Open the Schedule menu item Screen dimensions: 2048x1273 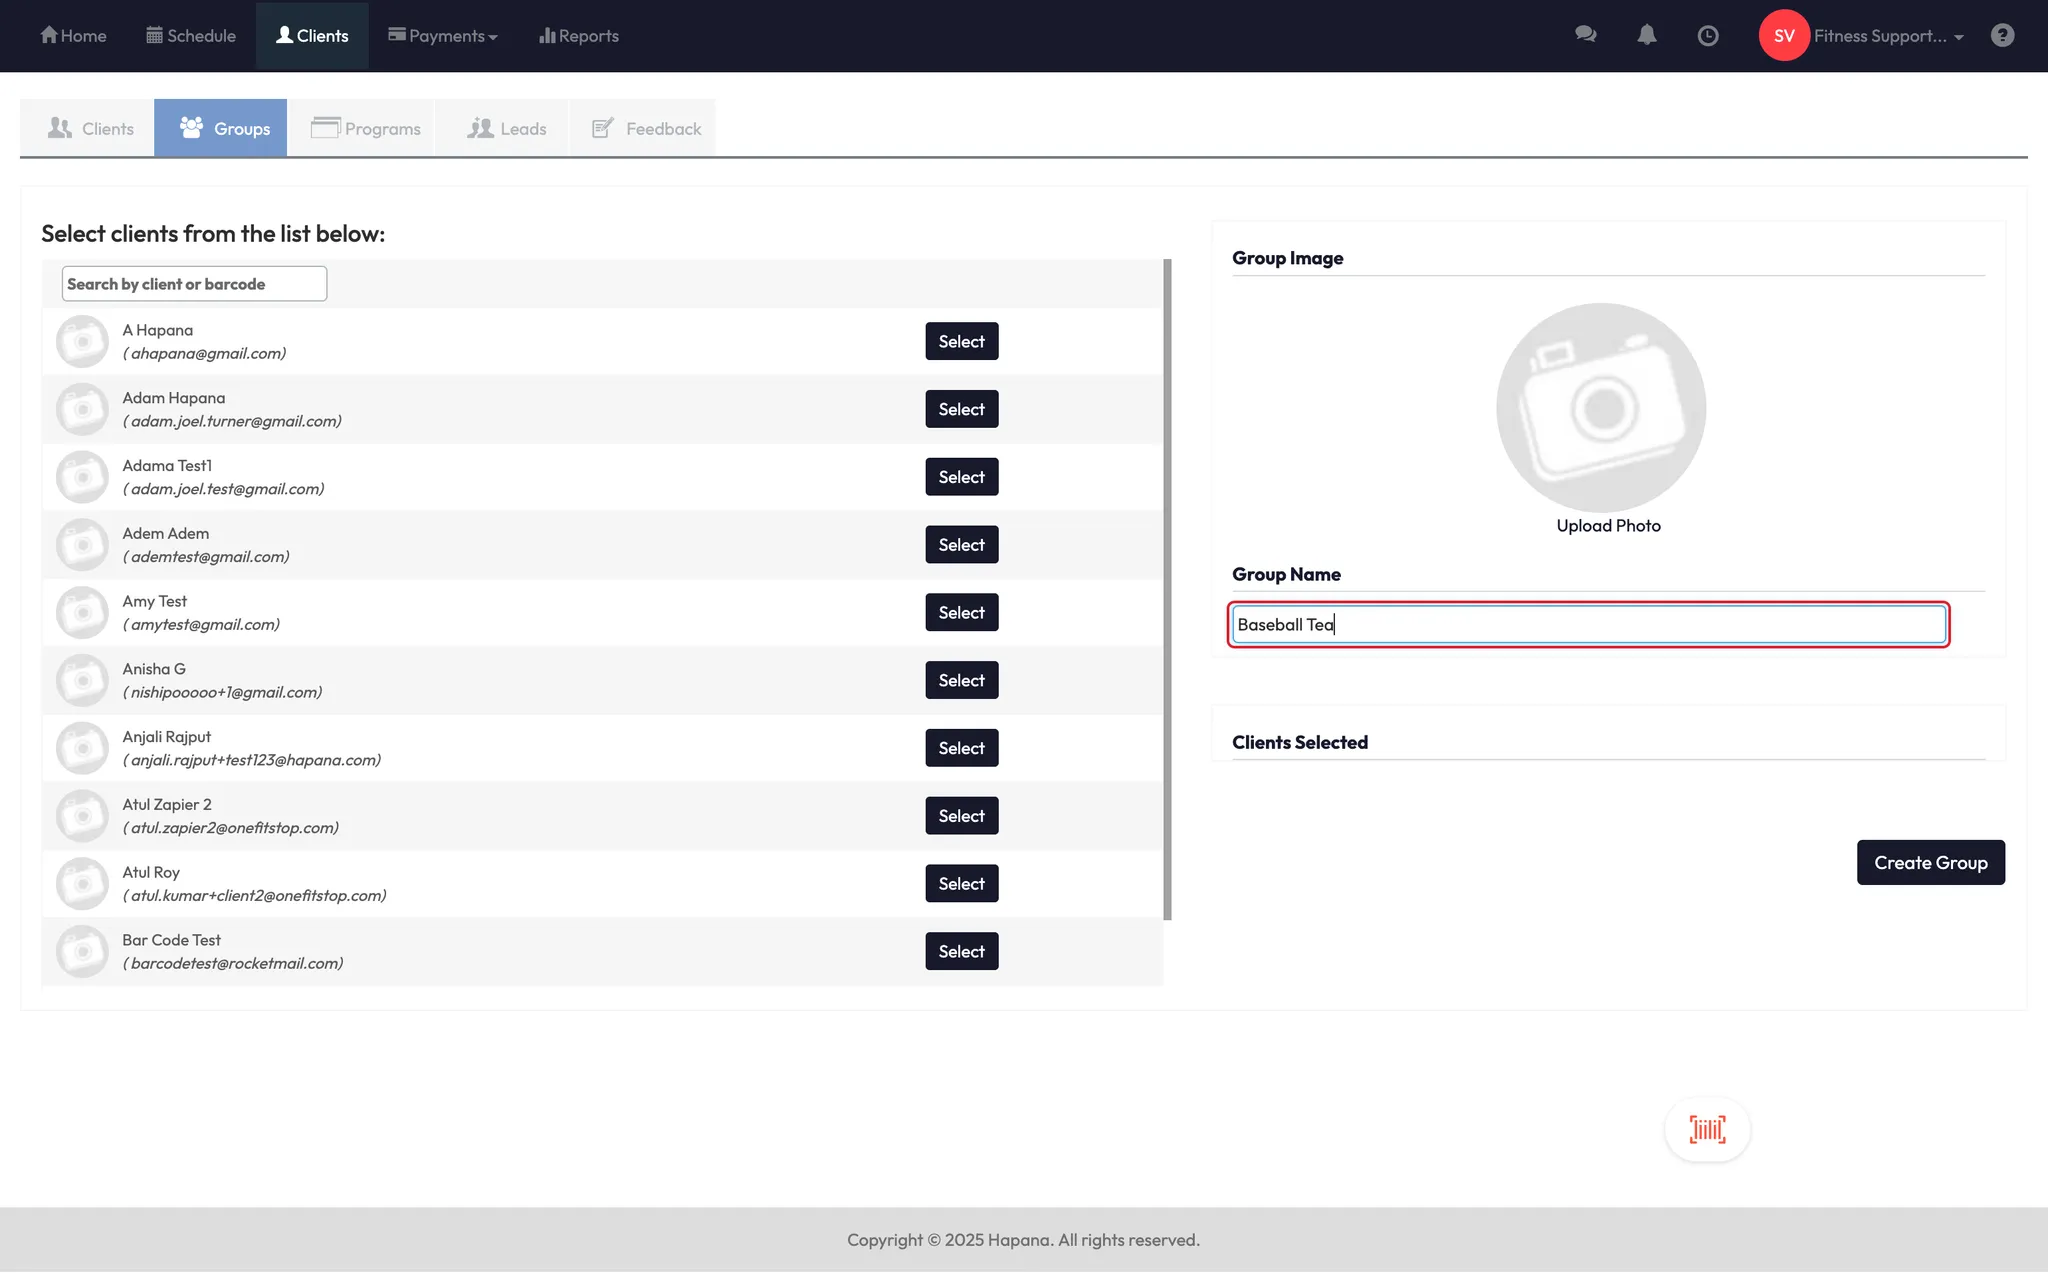(x=191, y=35)
